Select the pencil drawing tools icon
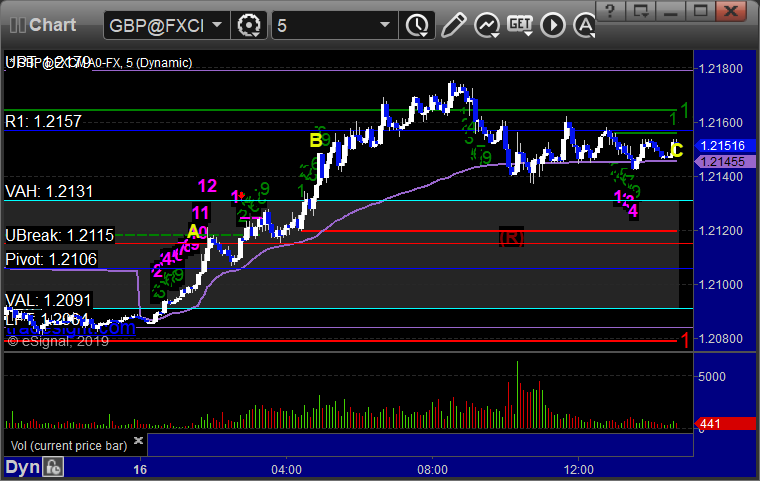This screenshot has width=760, height=481. pyautogui.click(x=453, y=25)
